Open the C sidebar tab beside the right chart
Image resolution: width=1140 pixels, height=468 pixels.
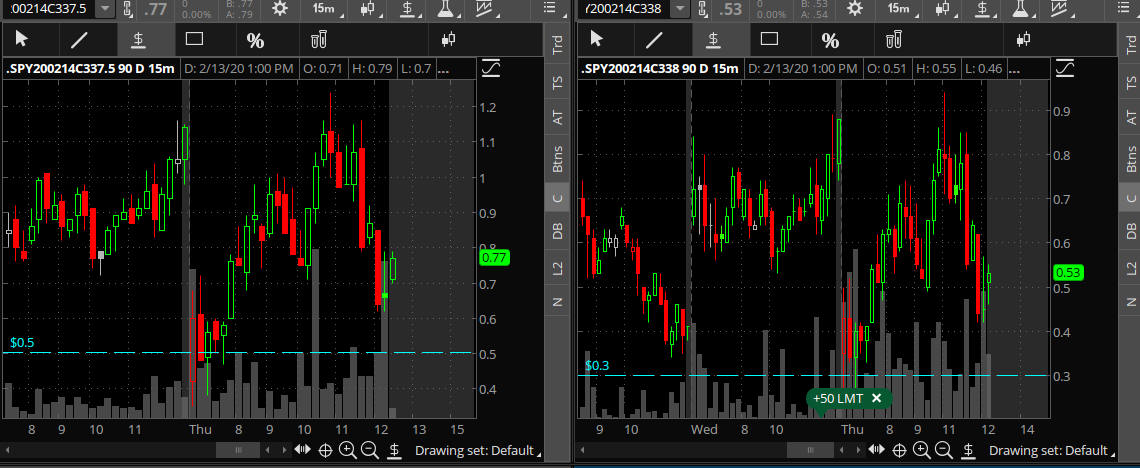tap(1132, 198)
